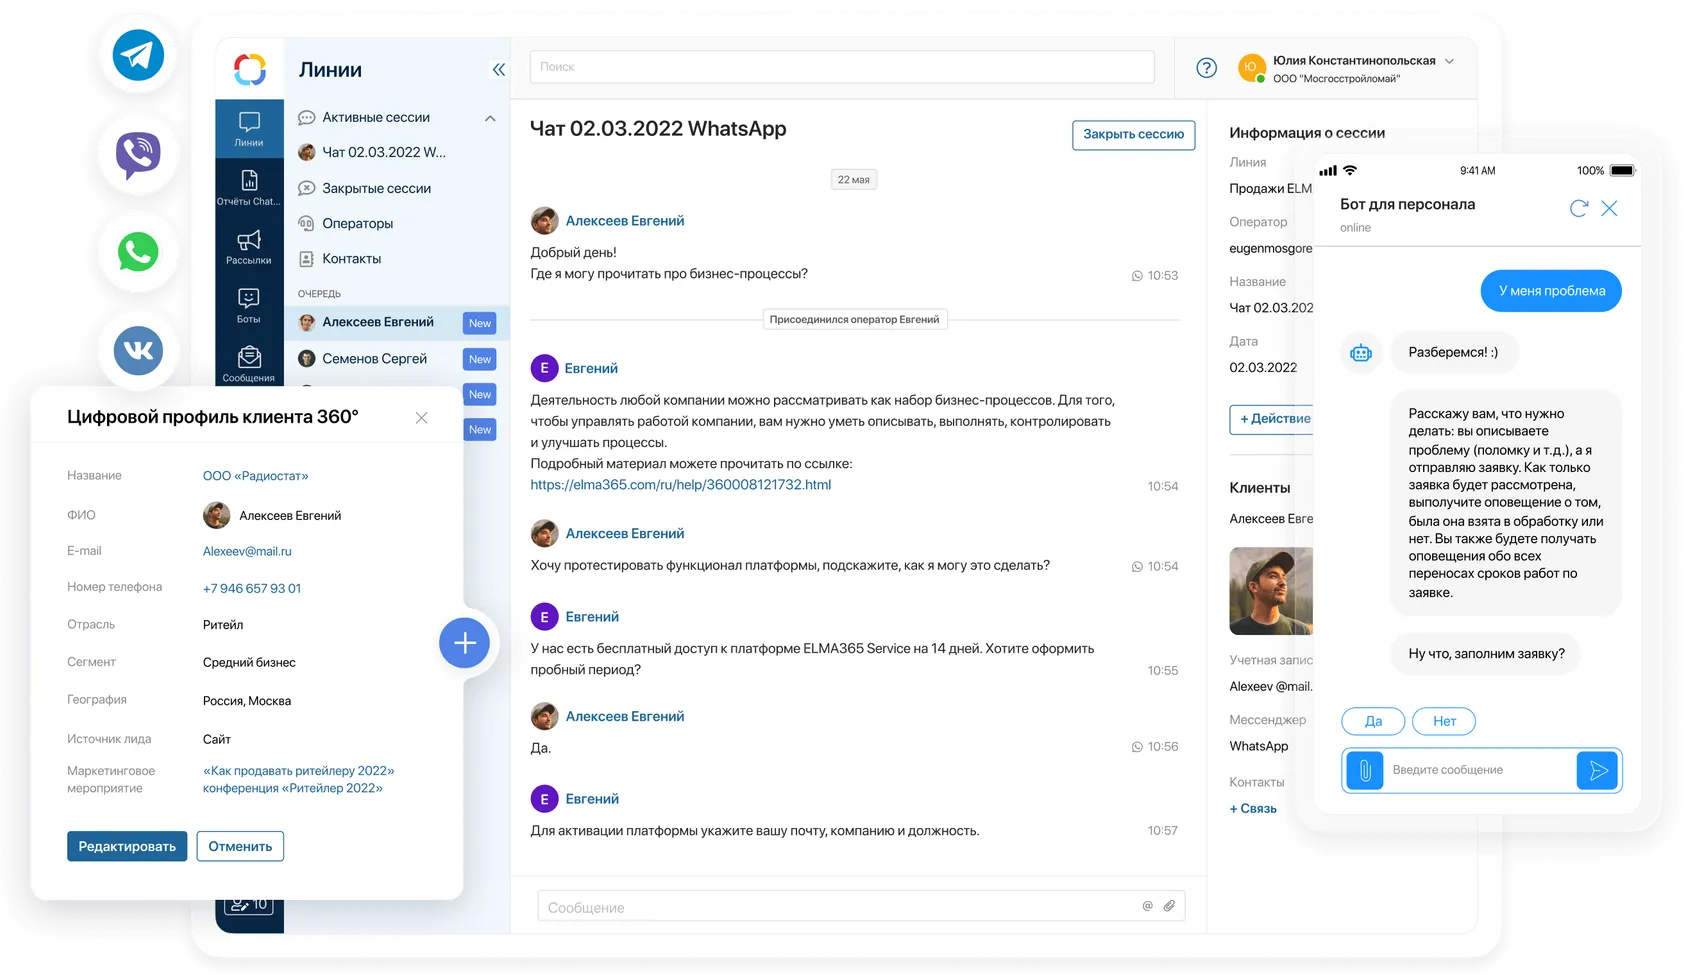Open the user account dropdown for Юлия Константинопольская
This screenshot has height=980, width=1694.
pos(1449,61)
